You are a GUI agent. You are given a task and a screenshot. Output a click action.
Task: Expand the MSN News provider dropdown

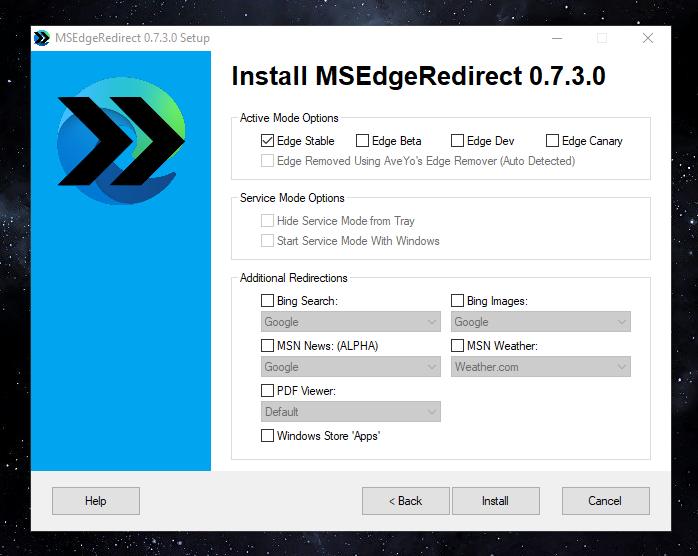tap(351, 366)
